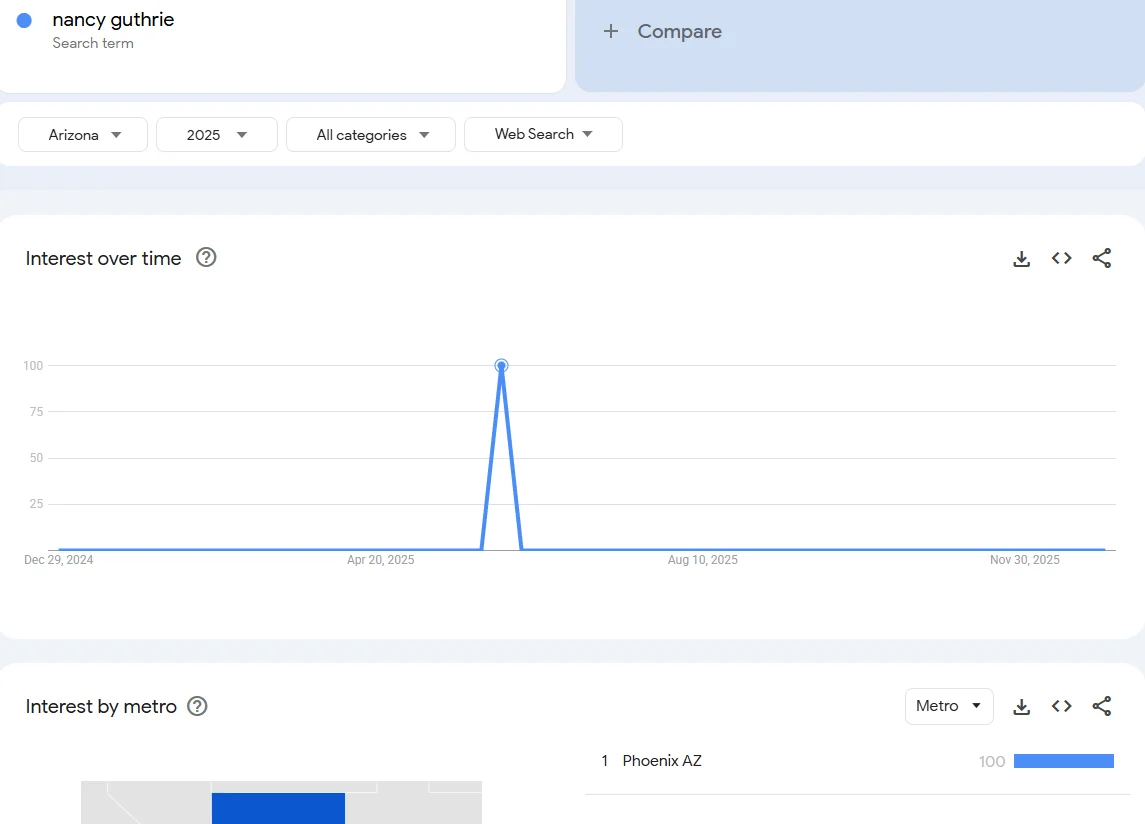
Task: Open help next to Interest over time
Action: (x=206, y=258)
